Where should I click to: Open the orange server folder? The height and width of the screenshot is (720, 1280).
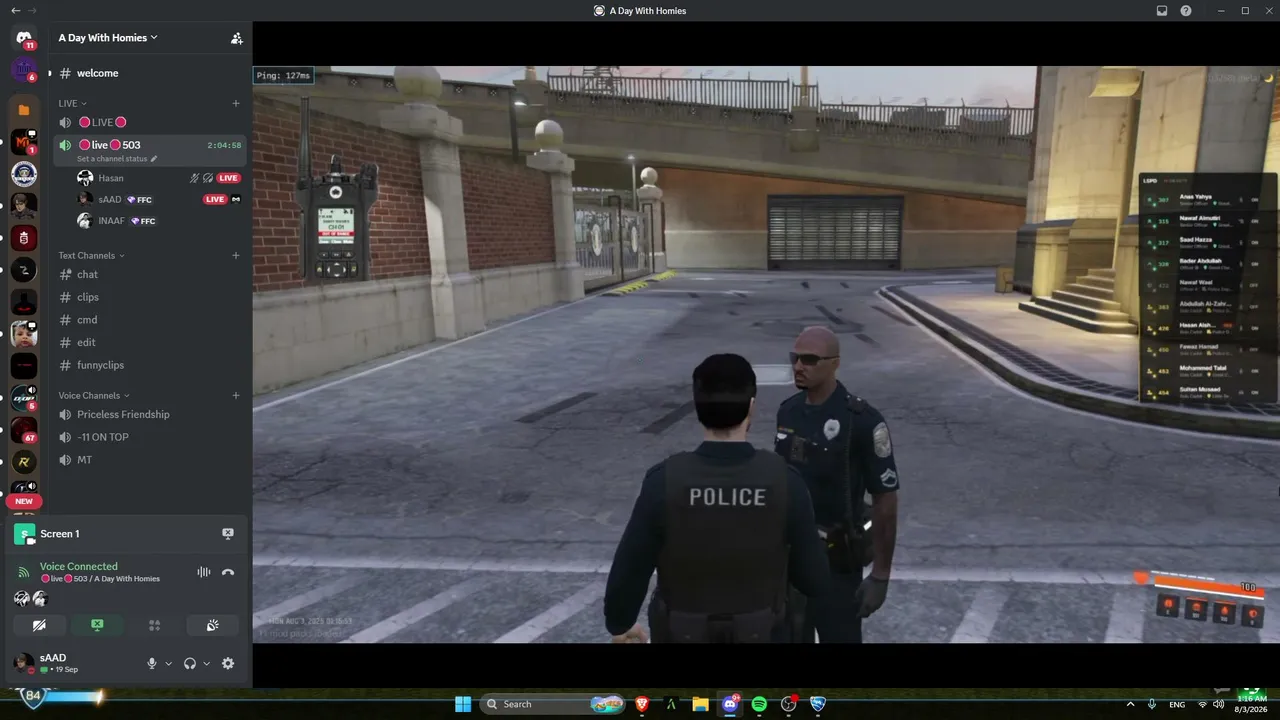[x=24, y=110]
